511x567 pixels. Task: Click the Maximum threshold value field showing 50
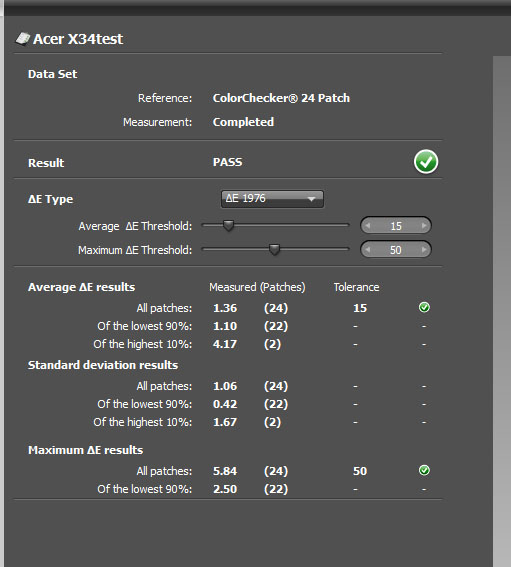pos(396,250)
